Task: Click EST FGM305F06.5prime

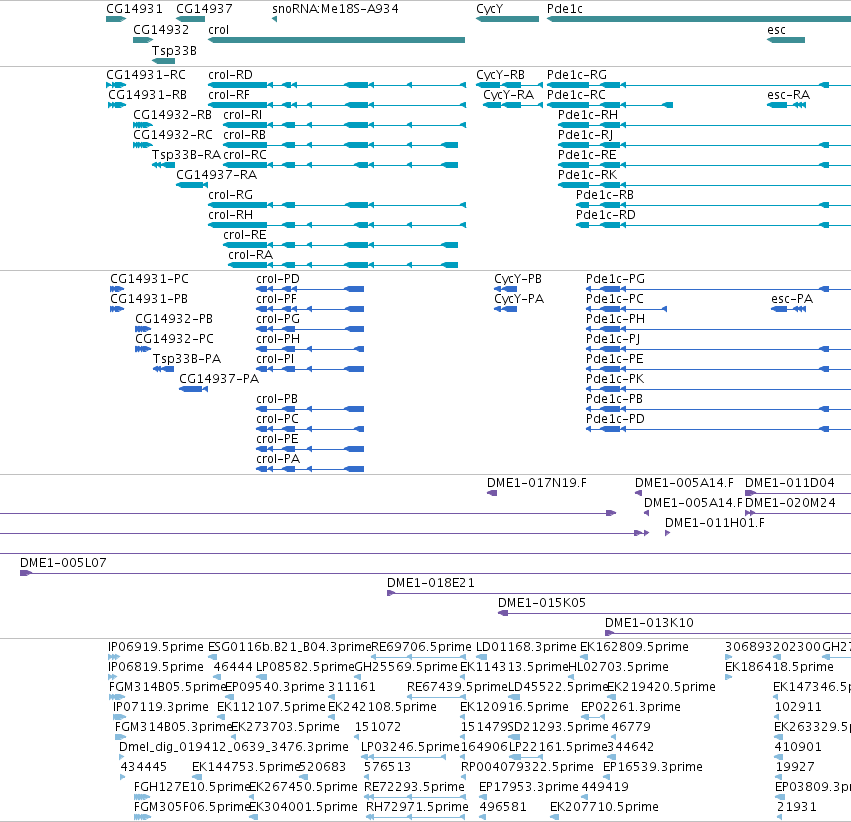Action: point(142,817)
